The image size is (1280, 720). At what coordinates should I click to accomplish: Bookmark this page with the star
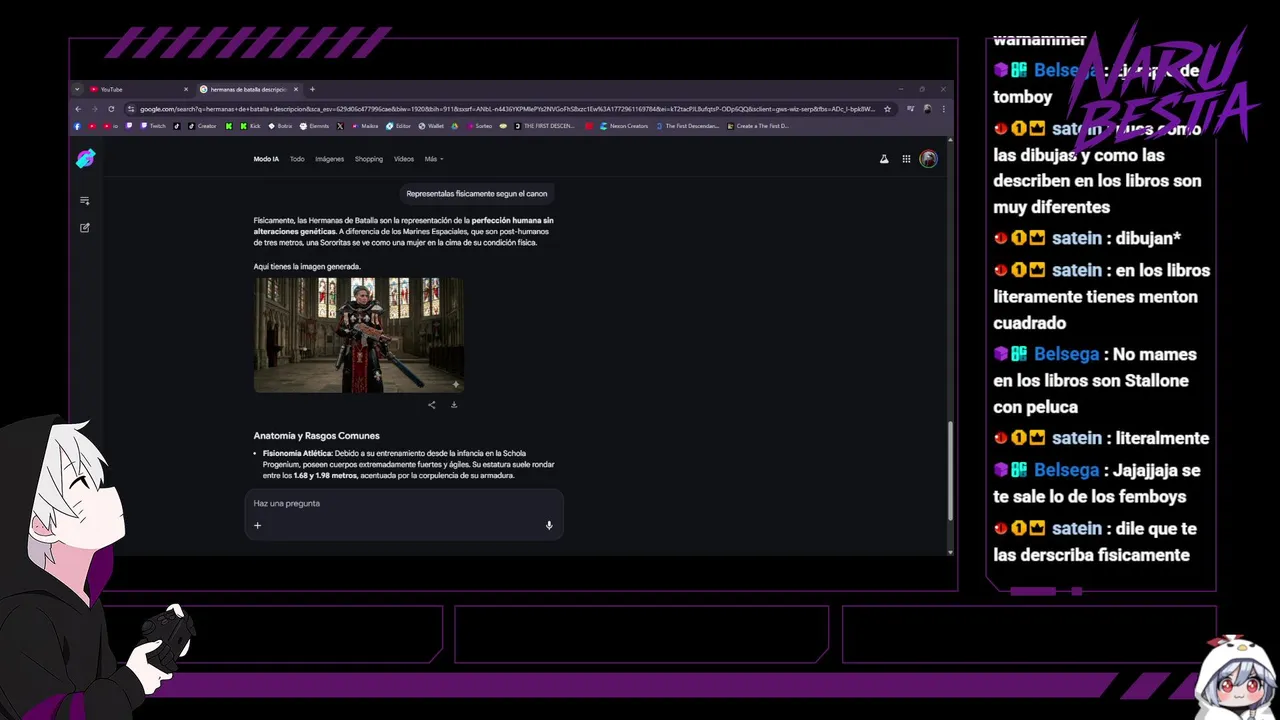[x=887, y=109]
